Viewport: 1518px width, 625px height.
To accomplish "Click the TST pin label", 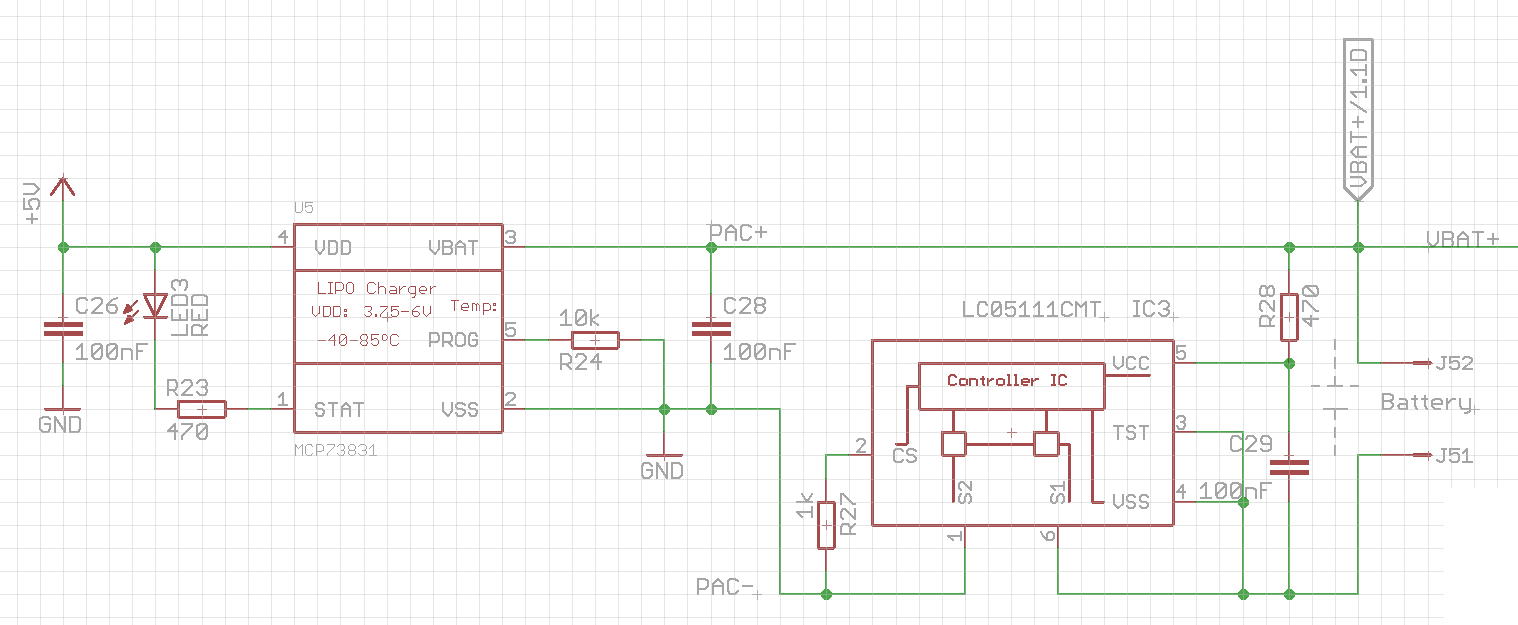I will tap(1131, 433).
